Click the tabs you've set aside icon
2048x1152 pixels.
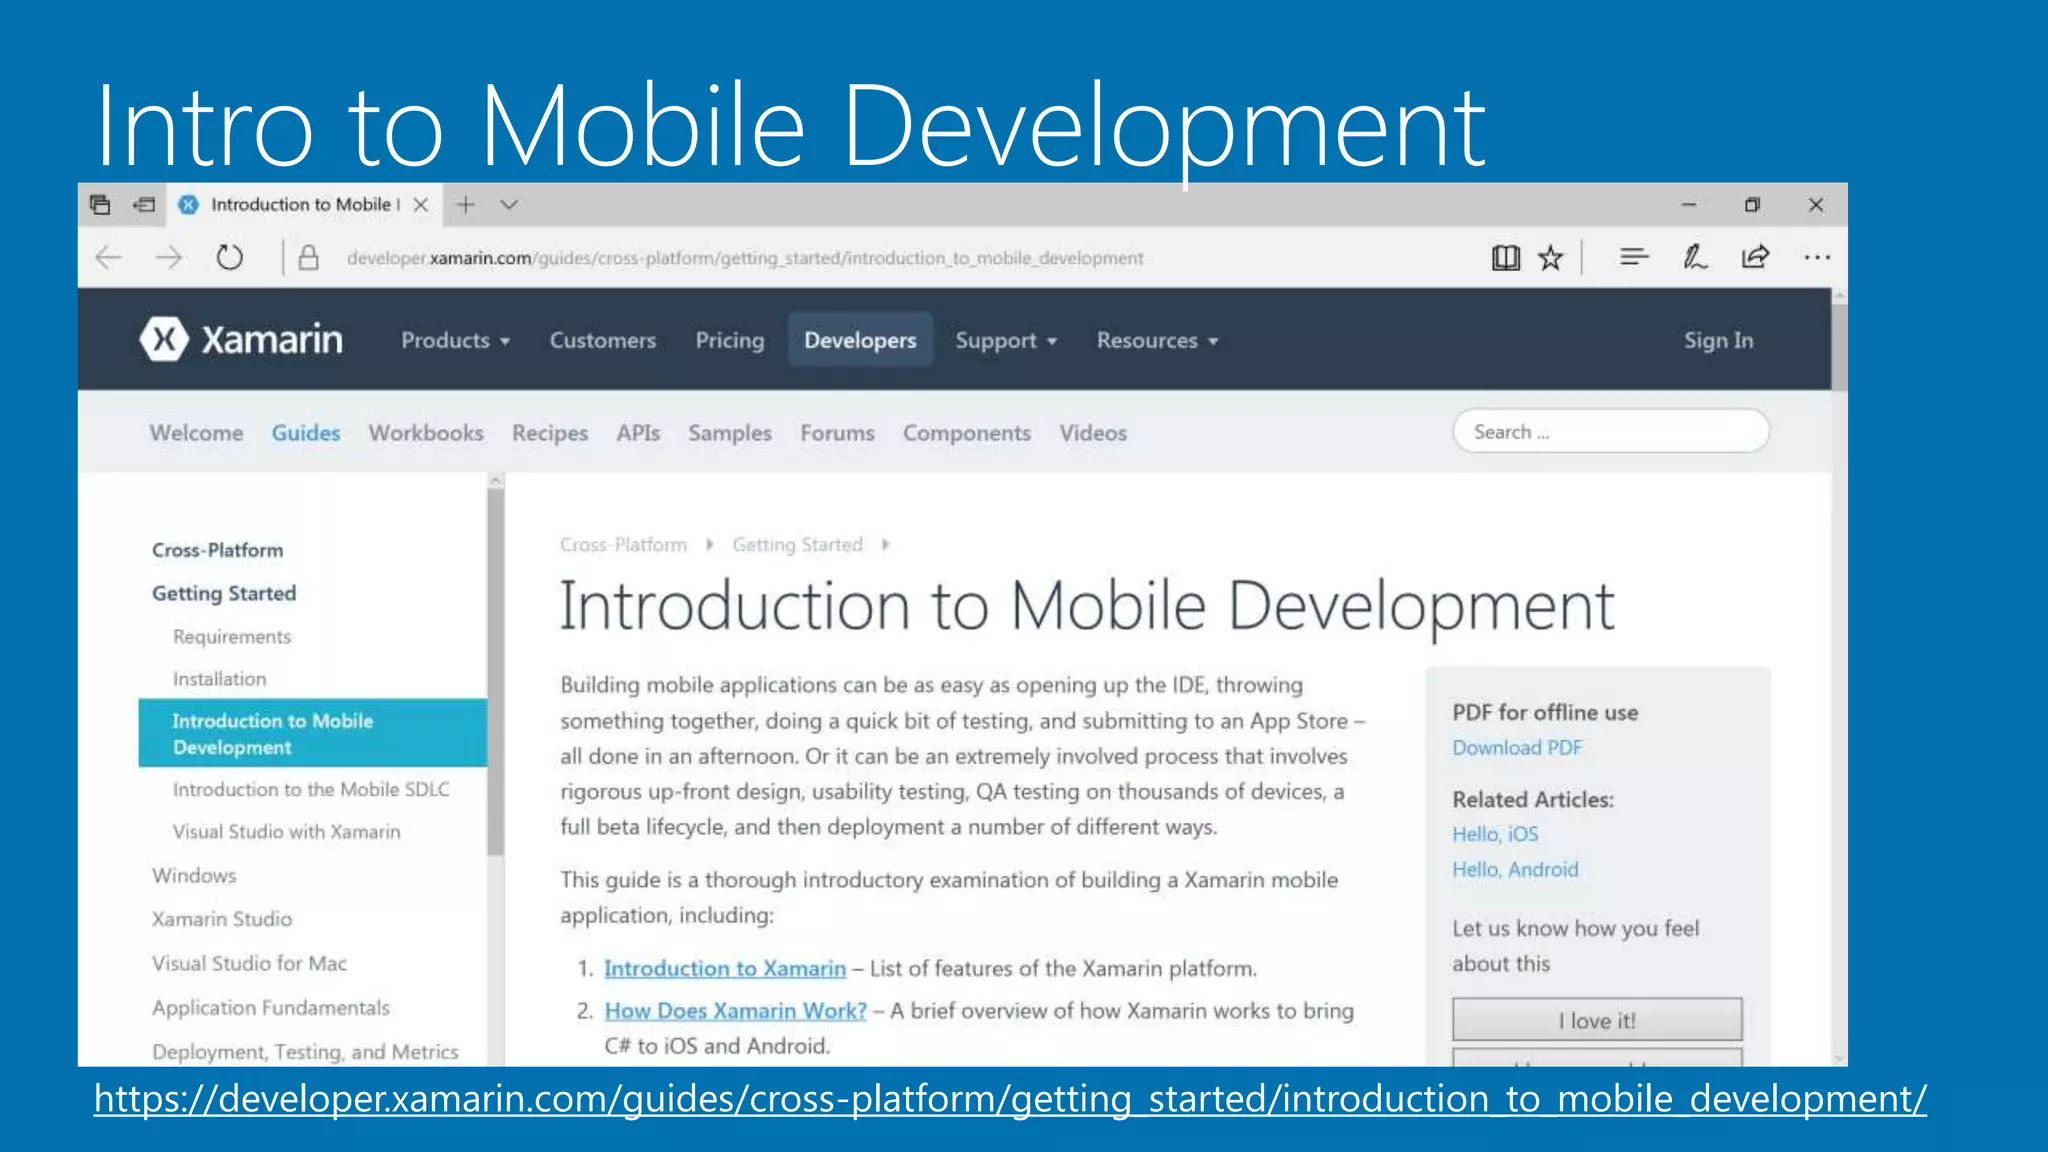point(100,205)
